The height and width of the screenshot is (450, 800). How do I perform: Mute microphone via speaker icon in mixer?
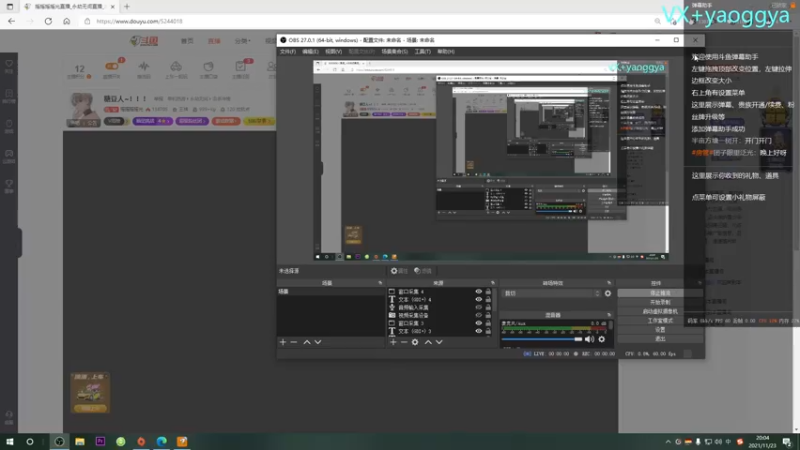coord(589,339)
